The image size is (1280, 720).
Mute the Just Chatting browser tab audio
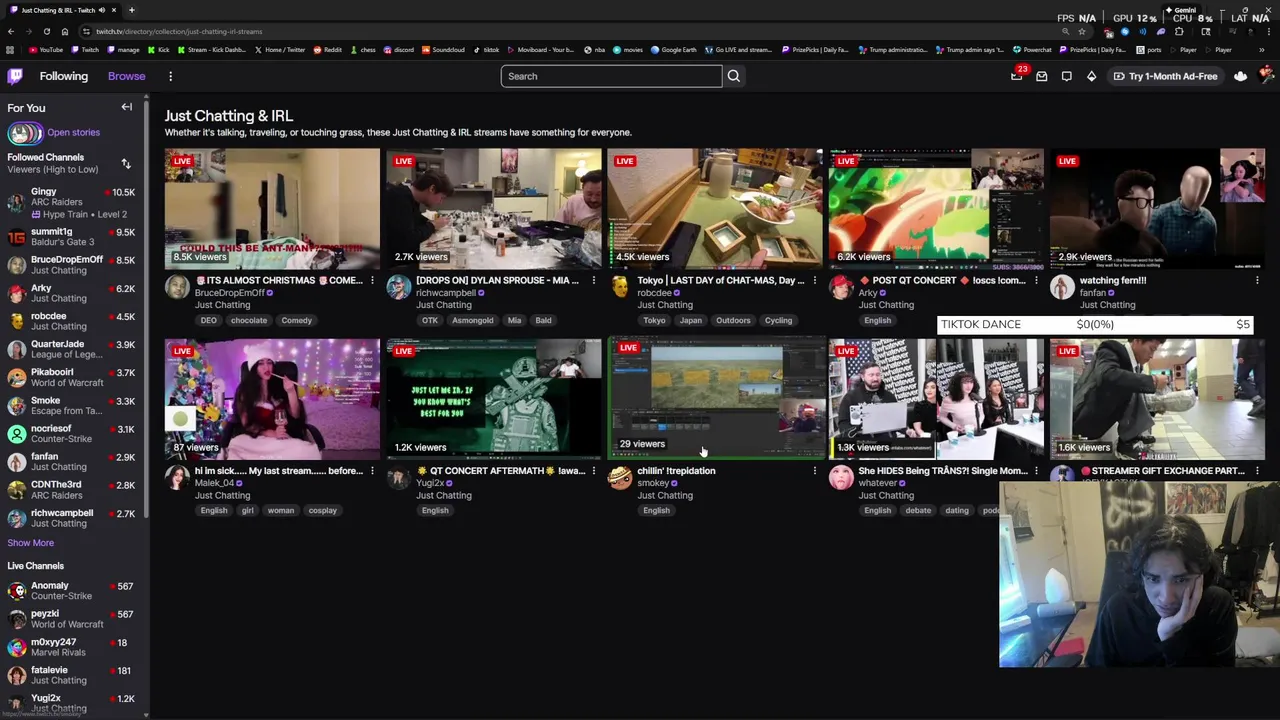(x=101, y=10)
